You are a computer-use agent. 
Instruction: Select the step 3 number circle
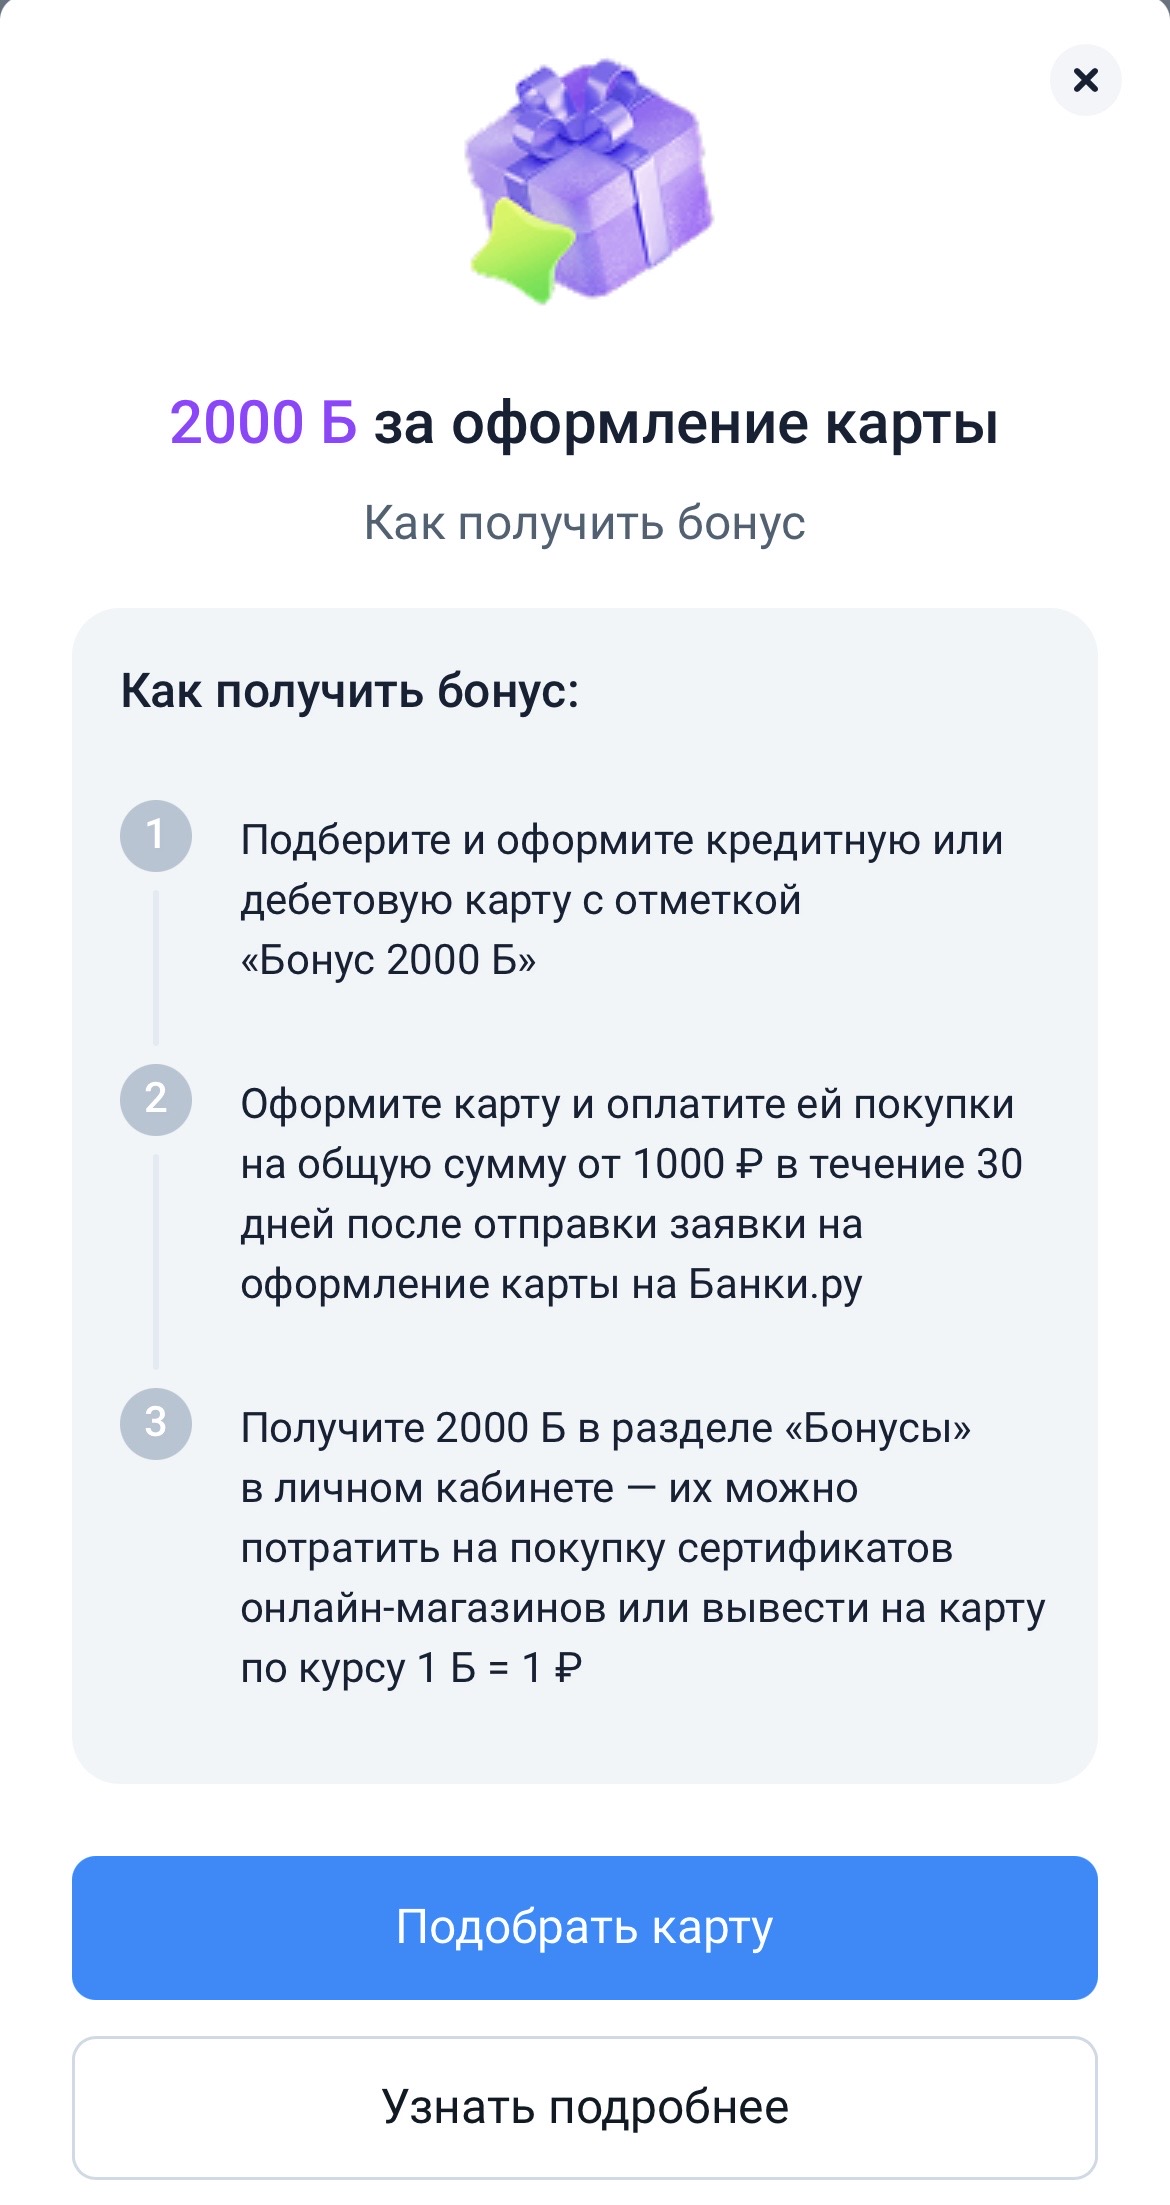point(156,1423)
